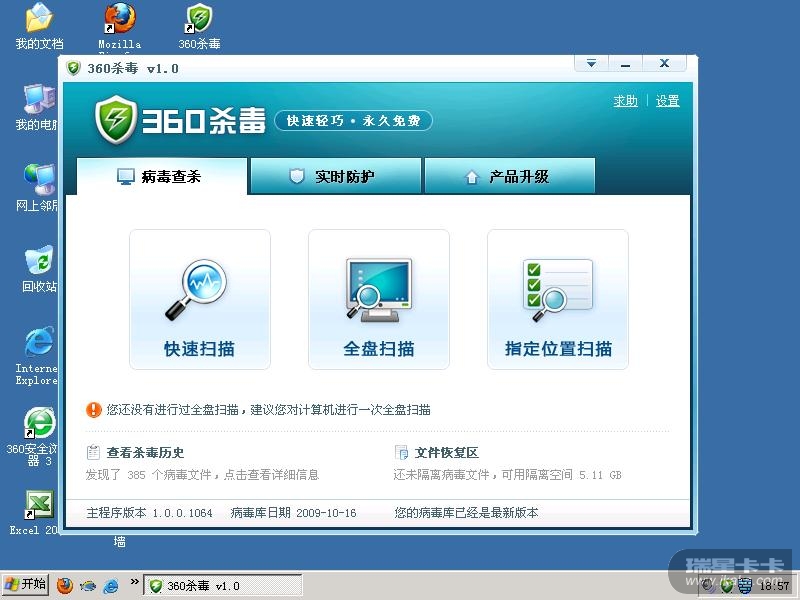800x600 pixels.
Task: Open the title bar dropdown arrow menu
Action: [591, 63]
